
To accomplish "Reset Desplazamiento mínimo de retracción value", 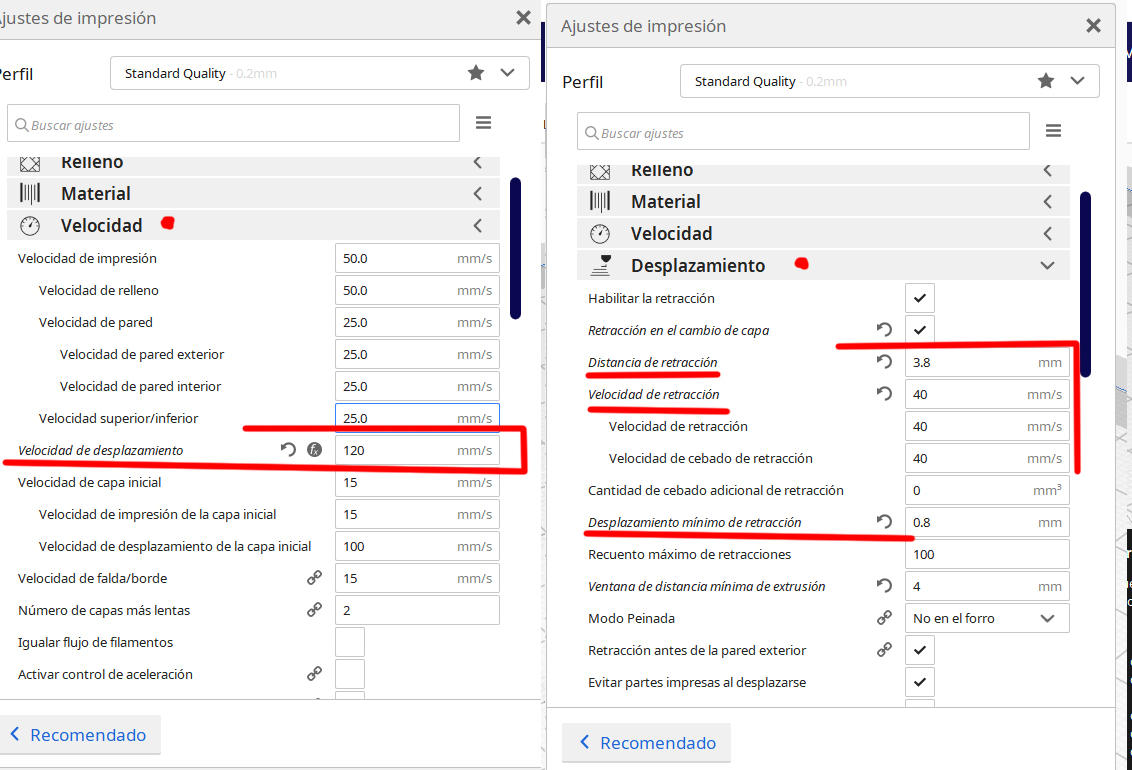I will 884,522.
